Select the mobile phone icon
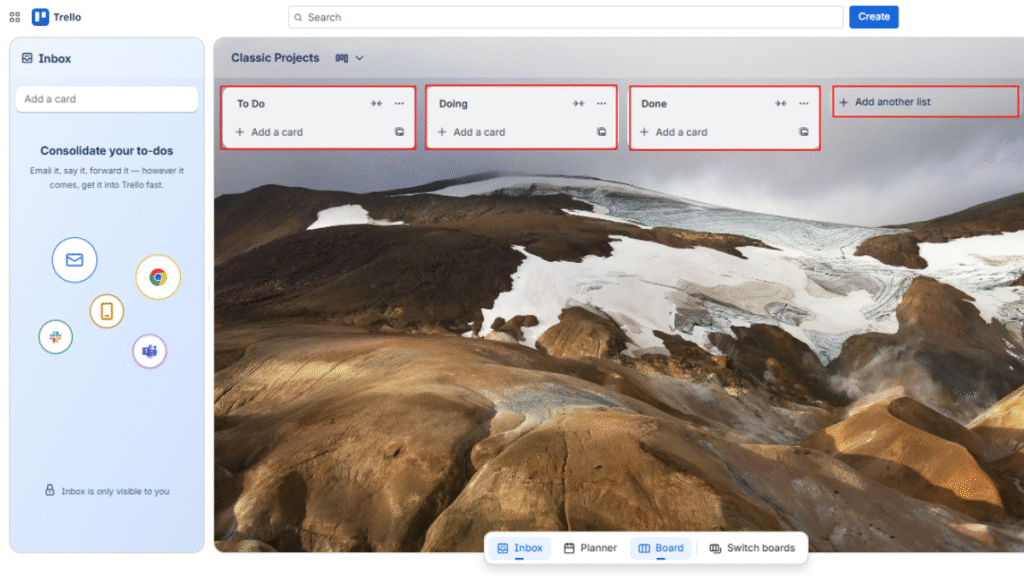Screen dimensions: 1024x576 tap(106, 311)
